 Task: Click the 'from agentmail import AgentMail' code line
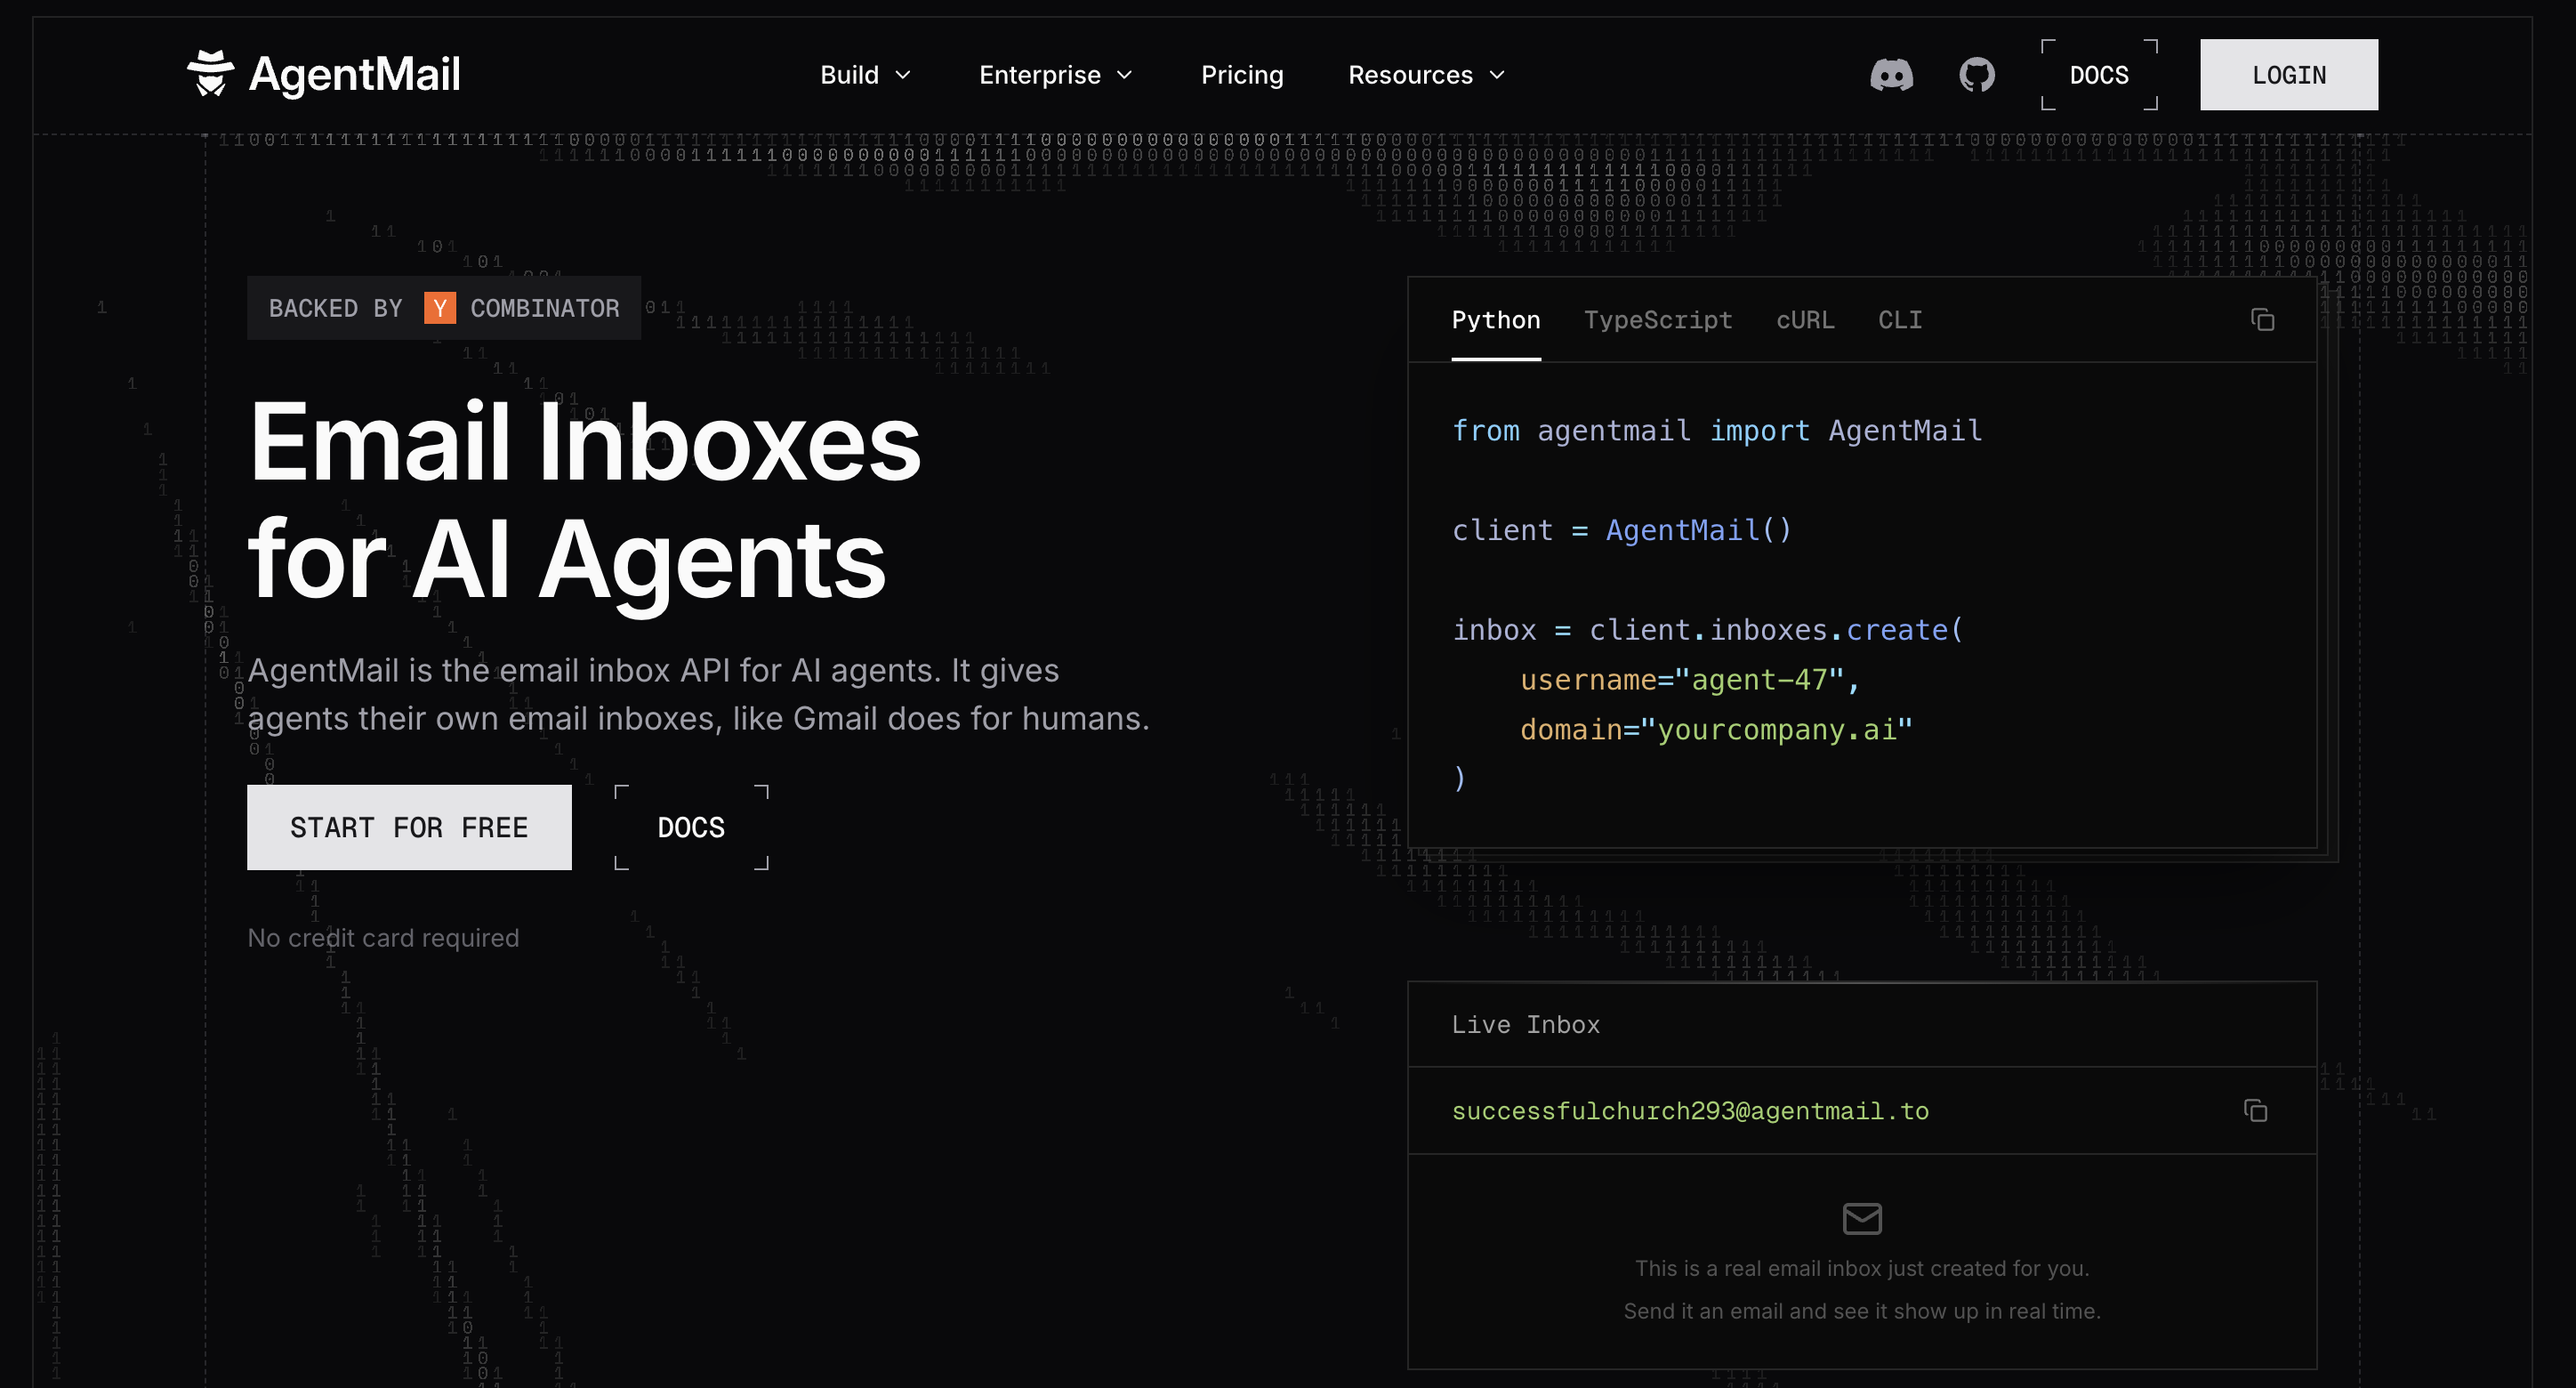click(x=1717, y=431)
